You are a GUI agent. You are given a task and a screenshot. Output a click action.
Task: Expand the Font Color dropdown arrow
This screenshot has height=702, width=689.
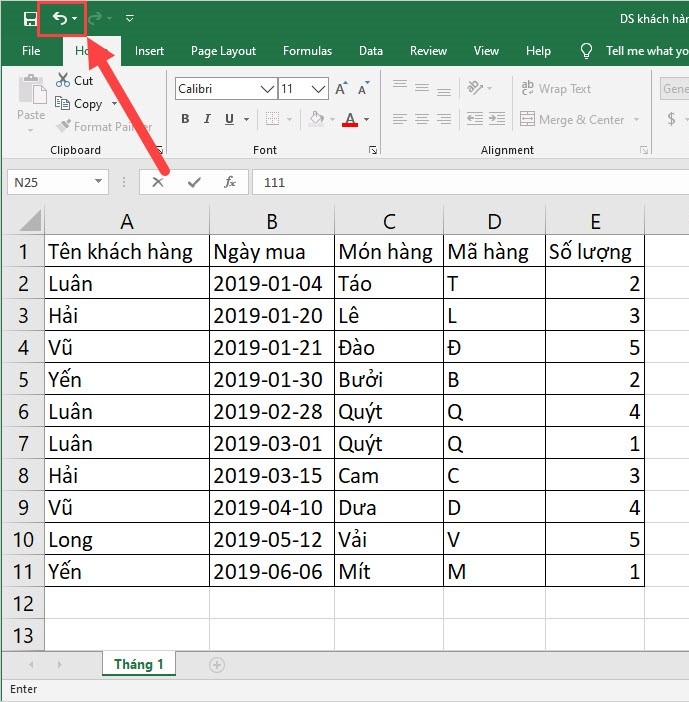click(367, 120)
